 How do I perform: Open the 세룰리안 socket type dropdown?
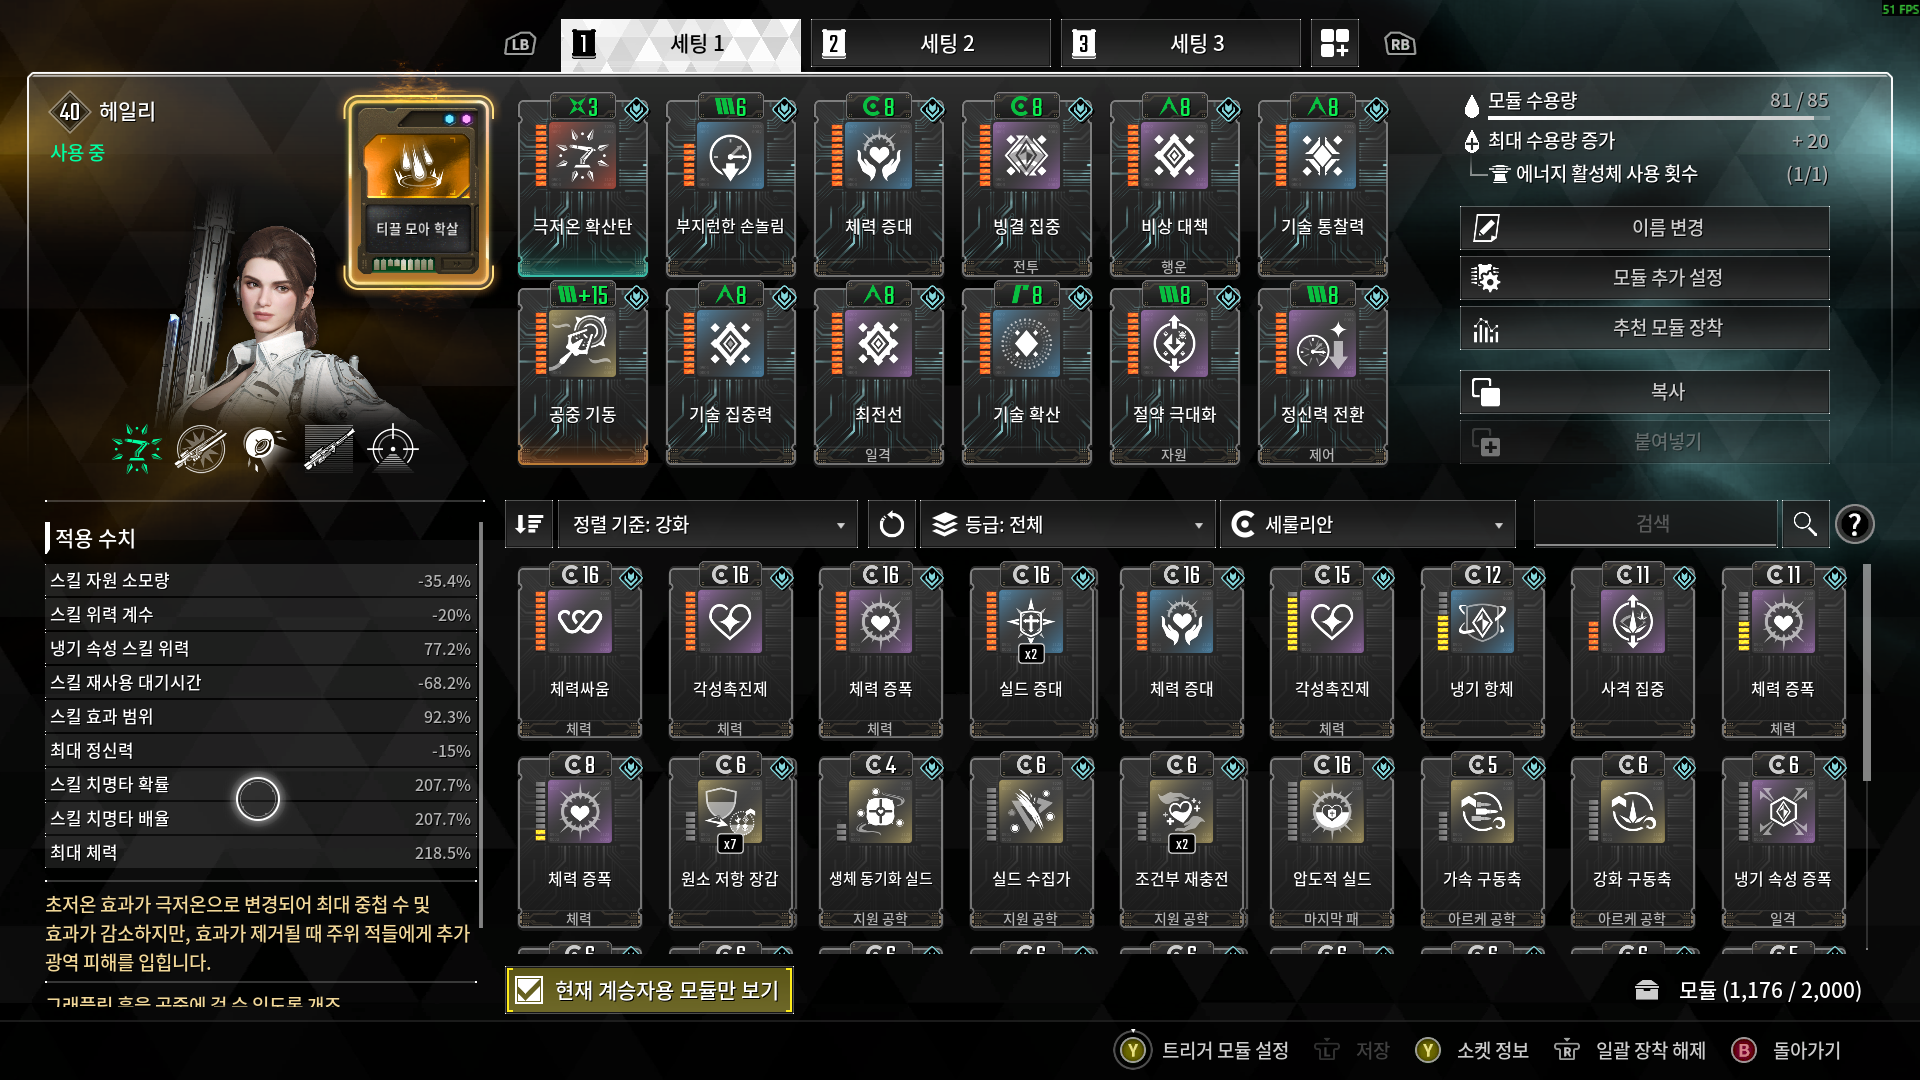click(x=1367, y=524)
